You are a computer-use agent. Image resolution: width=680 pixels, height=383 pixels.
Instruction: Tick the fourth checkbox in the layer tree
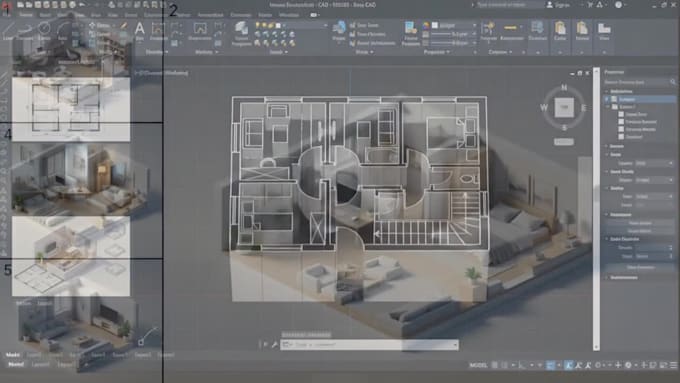621,137
